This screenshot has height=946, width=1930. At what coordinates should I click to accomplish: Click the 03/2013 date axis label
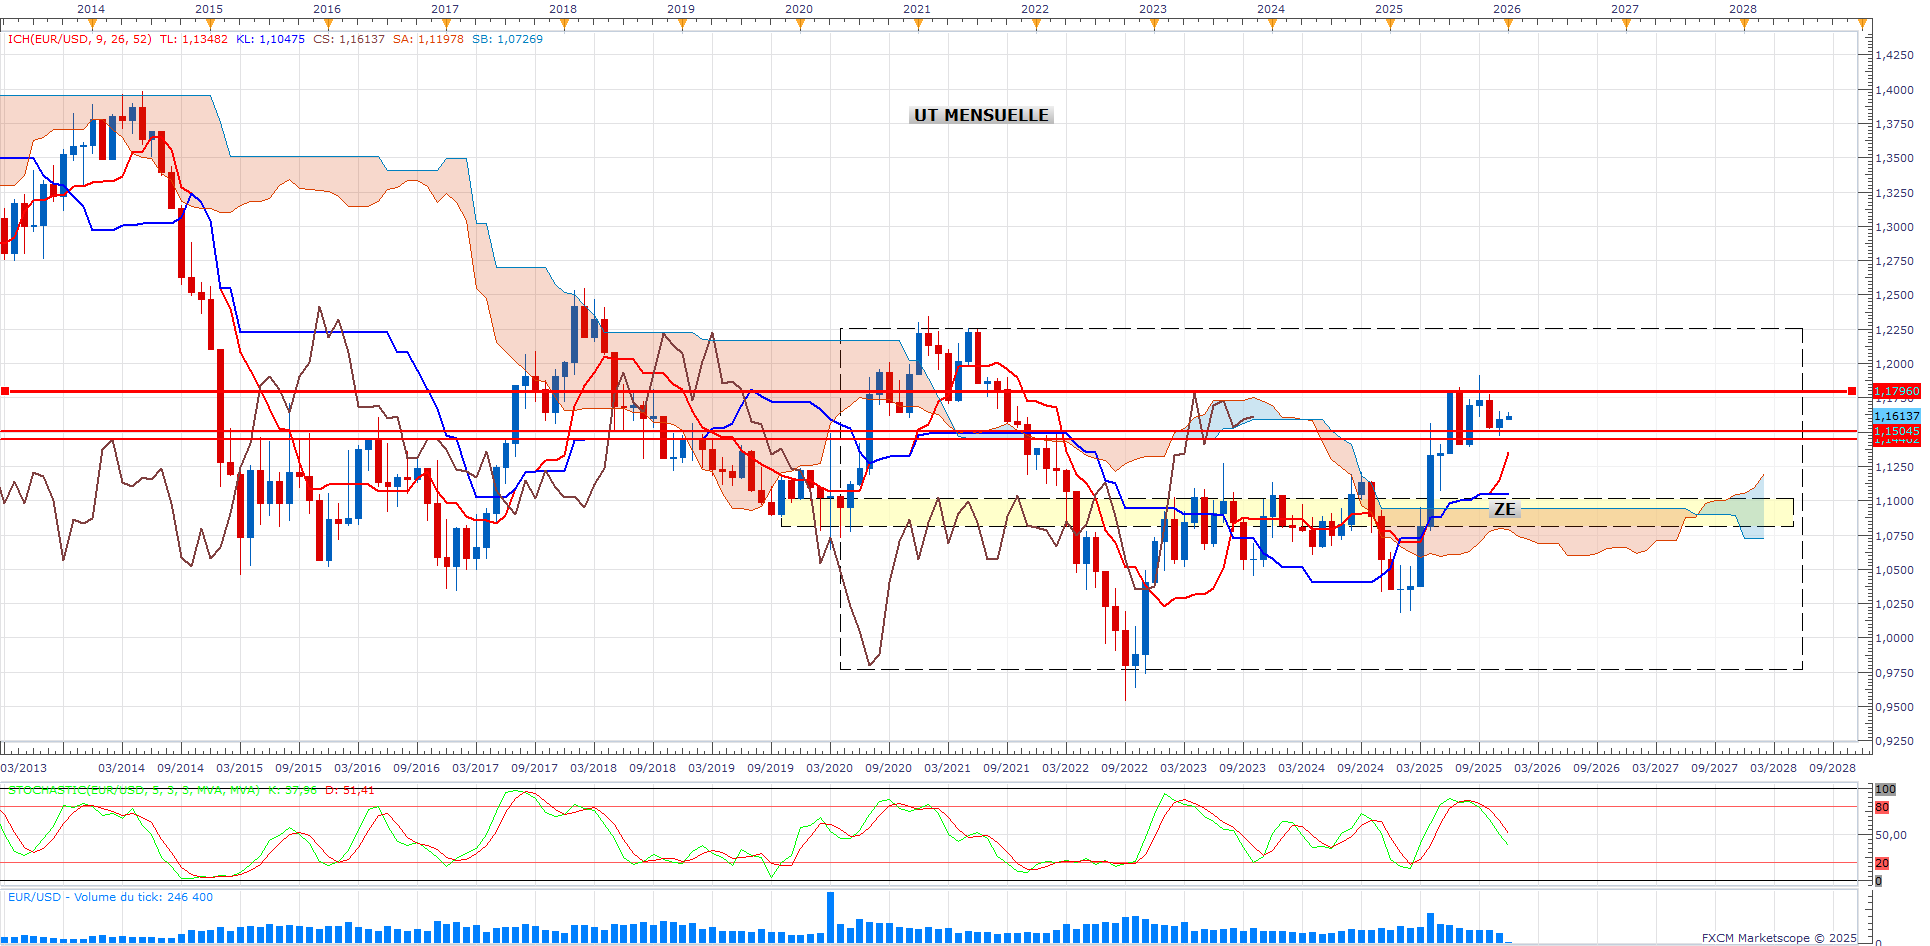coord(24,768)
